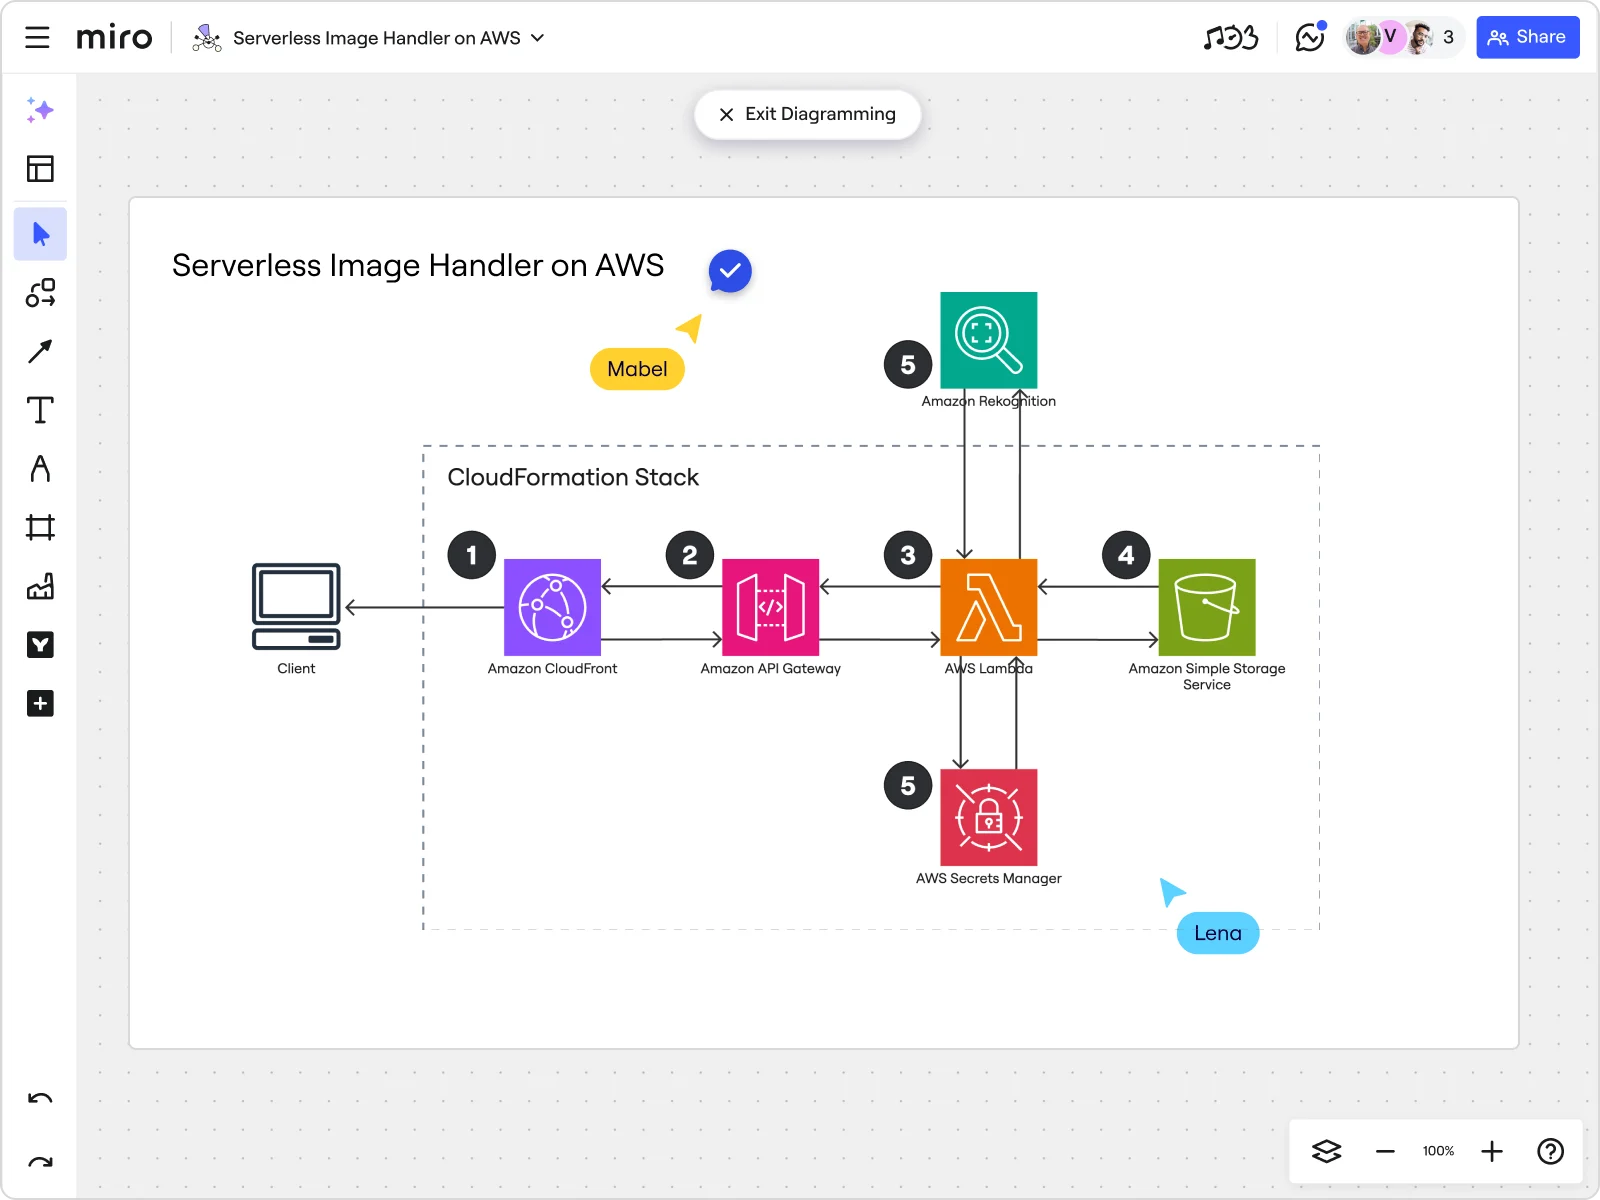The image size is (1600, 1200).
Task: Select the step 4 number badge
Action: click(x=1126, y=555)
